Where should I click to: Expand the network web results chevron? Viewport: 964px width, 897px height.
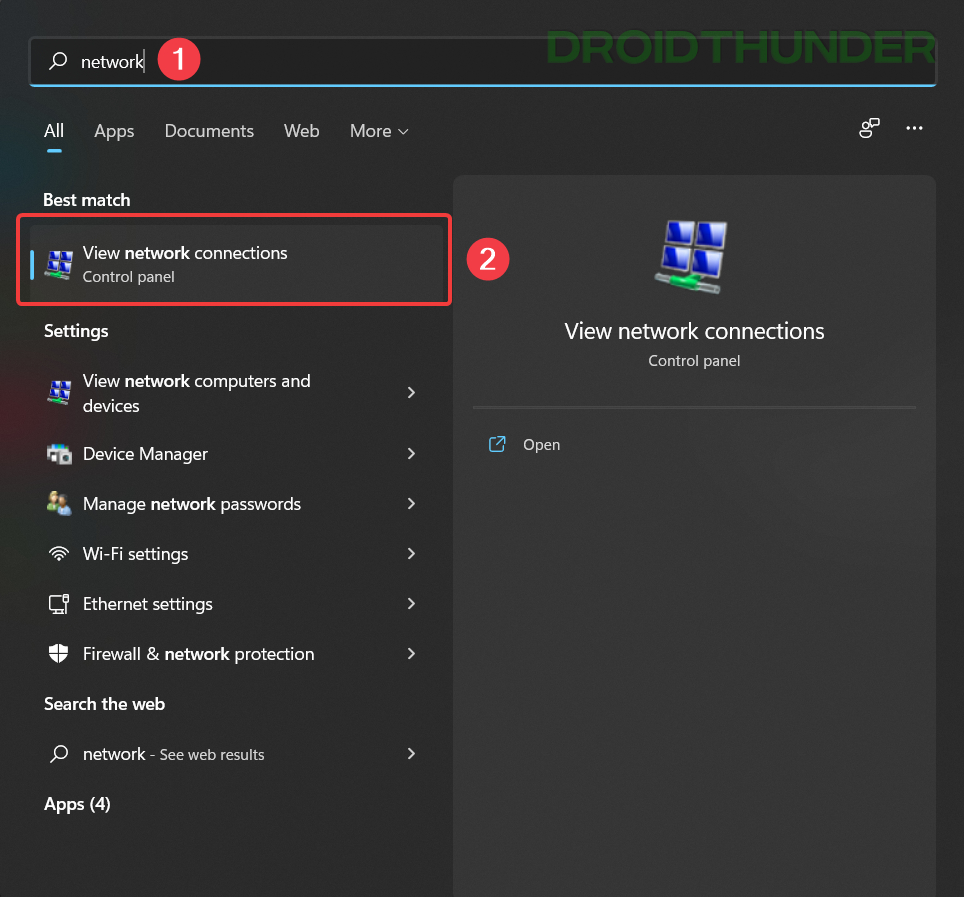[x=411, y=754]
